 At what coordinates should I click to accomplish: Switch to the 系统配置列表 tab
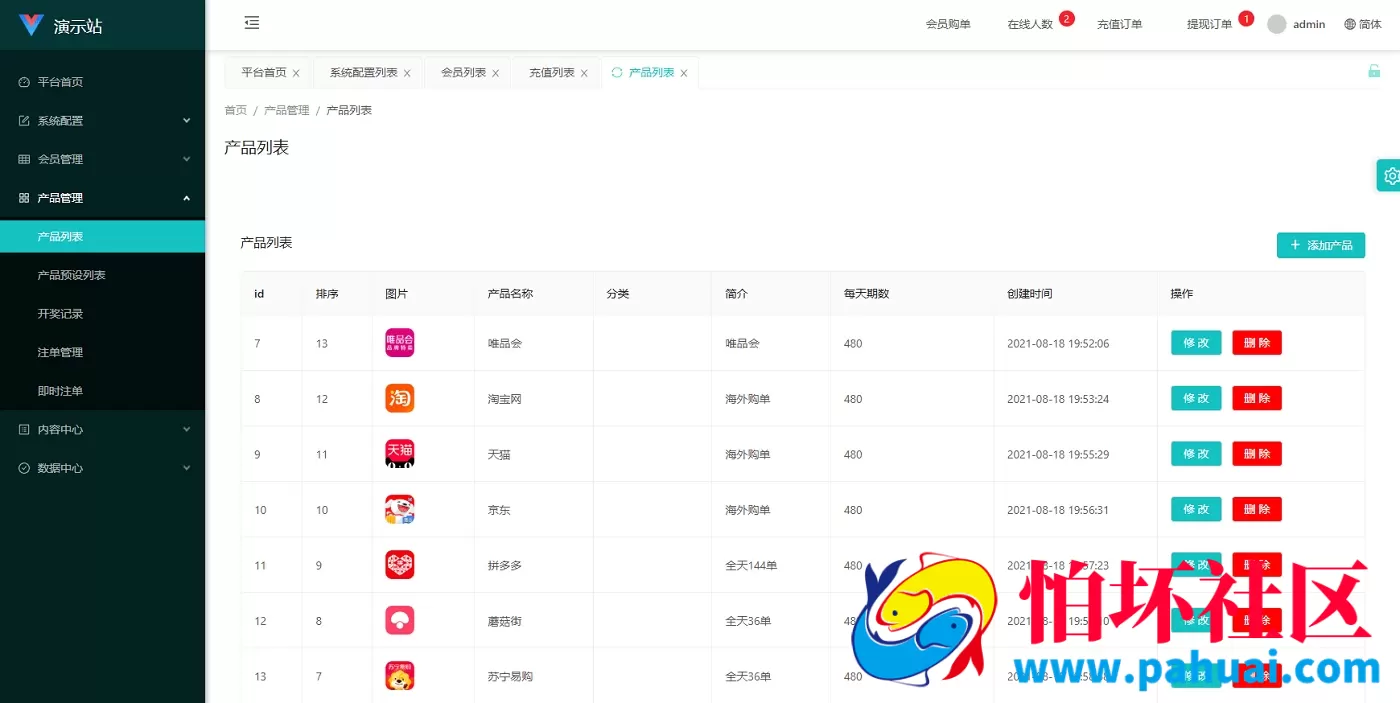tap(364, 72)
